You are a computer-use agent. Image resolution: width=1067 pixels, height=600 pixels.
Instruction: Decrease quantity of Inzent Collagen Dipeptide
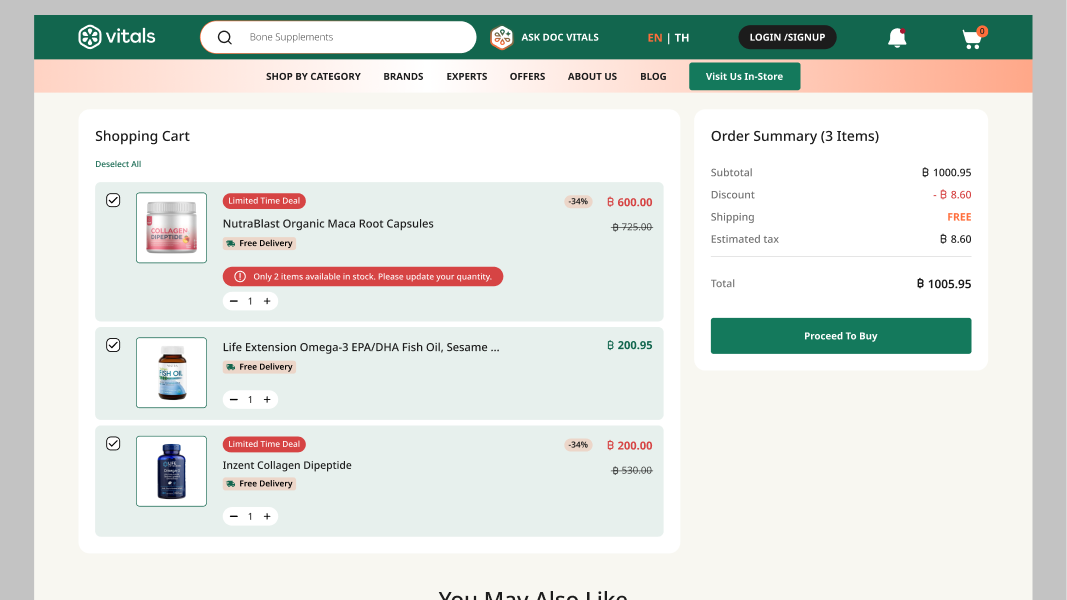coord(233,517)
